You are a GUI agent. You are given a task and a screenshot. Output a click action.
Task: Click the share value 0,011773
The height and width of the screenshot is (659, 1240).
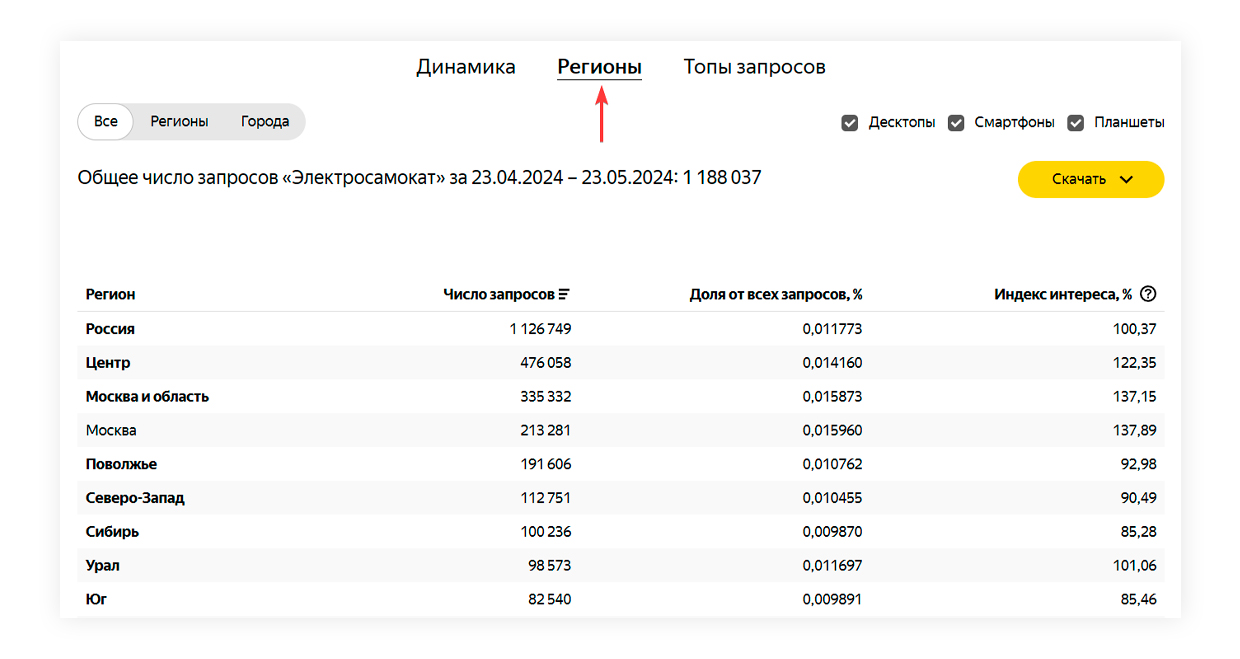[x=832, y=329]
